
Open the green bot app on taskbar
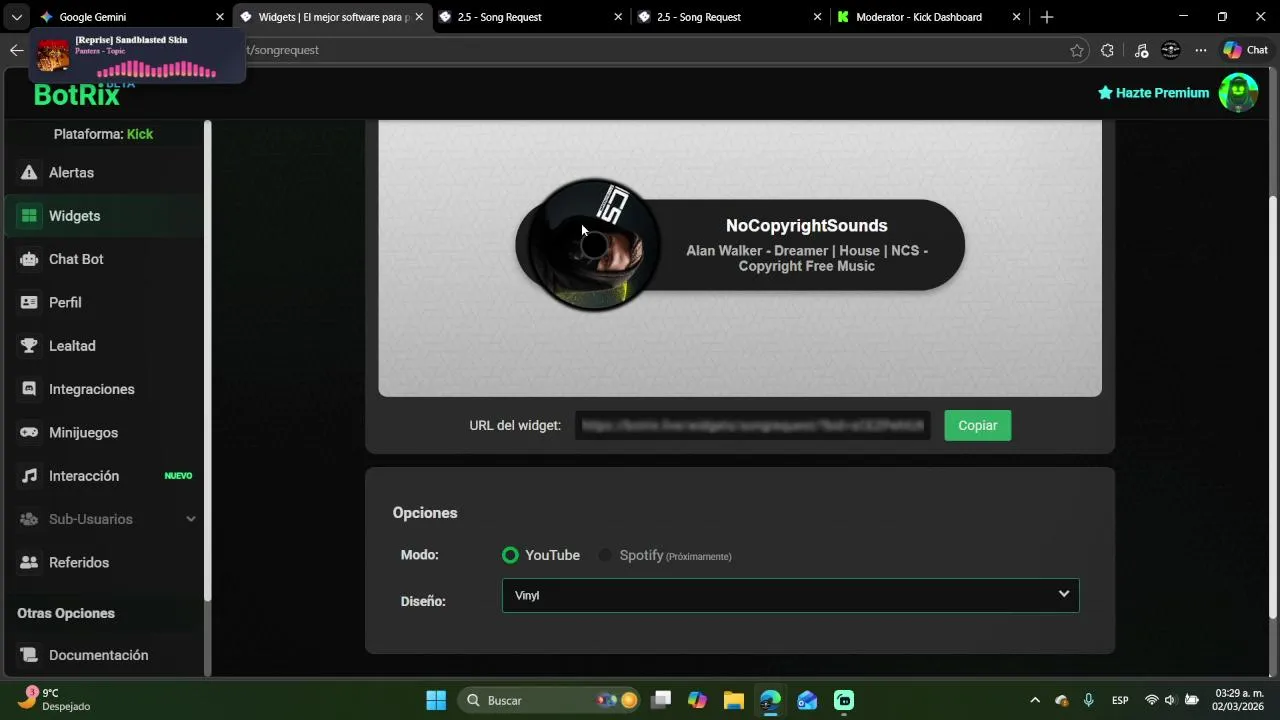pyautogui.click(x=844, y=700)
